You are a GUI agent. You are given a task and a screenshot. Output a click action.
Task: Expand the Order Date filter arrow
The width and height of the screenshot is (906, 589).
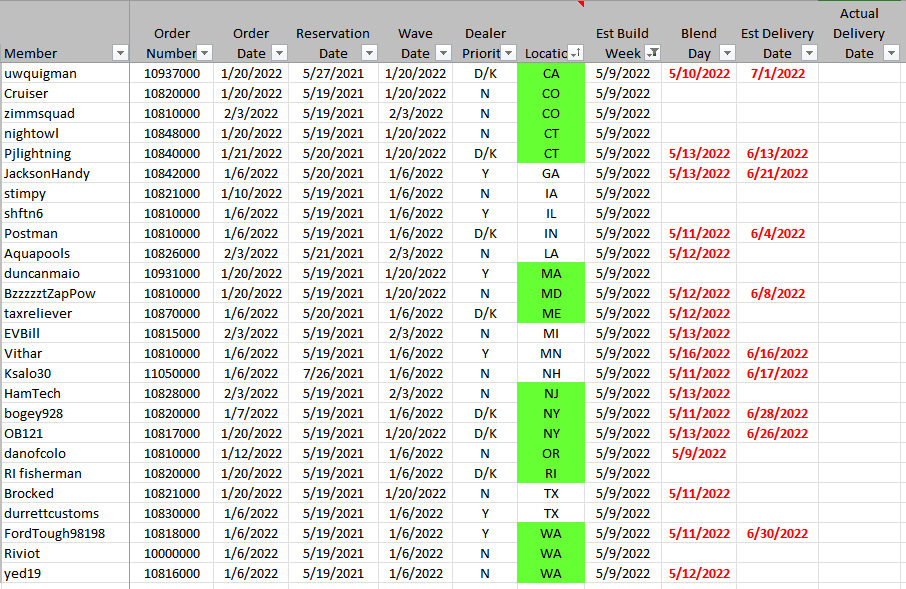click(x=281, y=53)
